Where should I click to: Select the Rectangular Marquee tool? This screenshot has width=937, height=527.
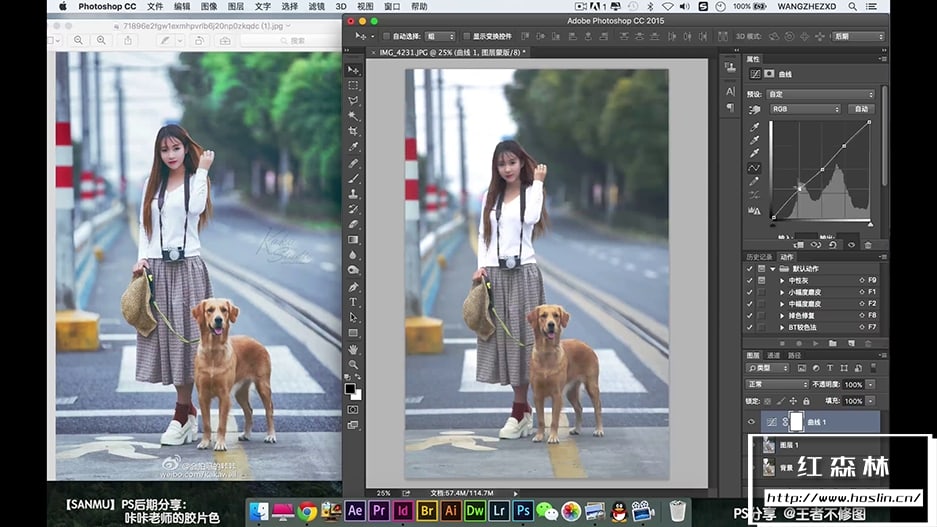(353, 85)
